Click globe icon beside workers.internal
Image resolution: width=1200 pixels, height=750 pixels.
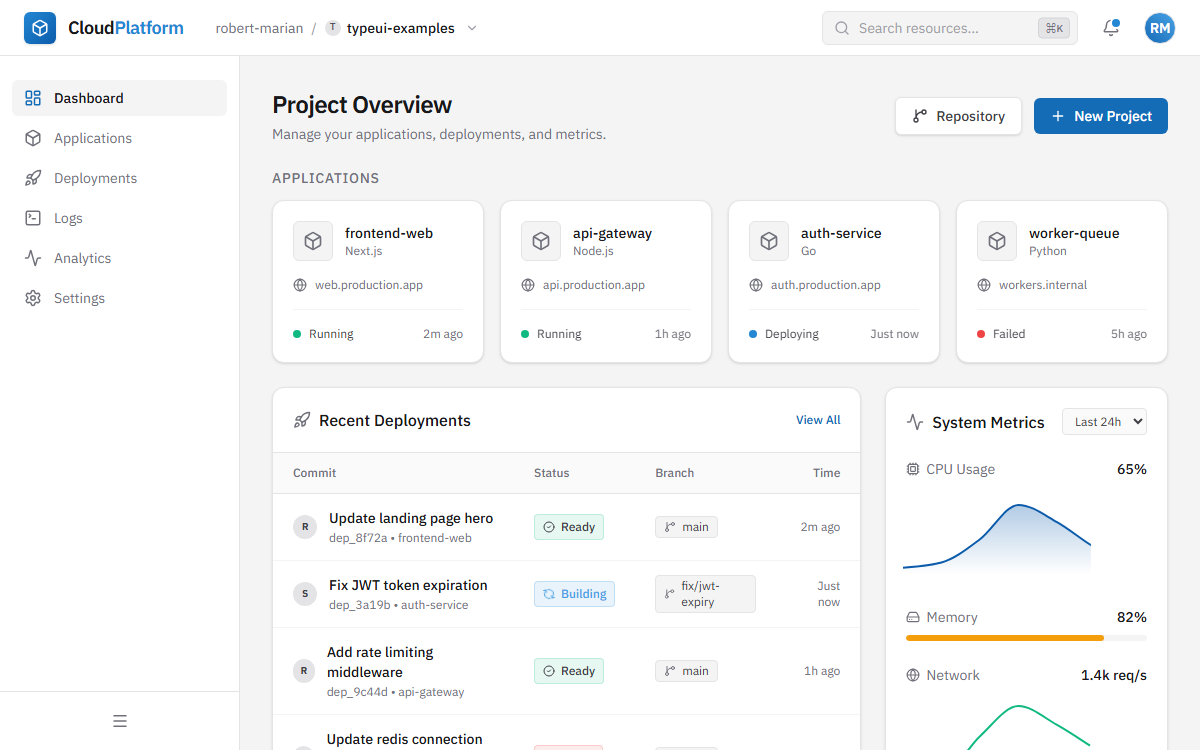click(984, 285)
